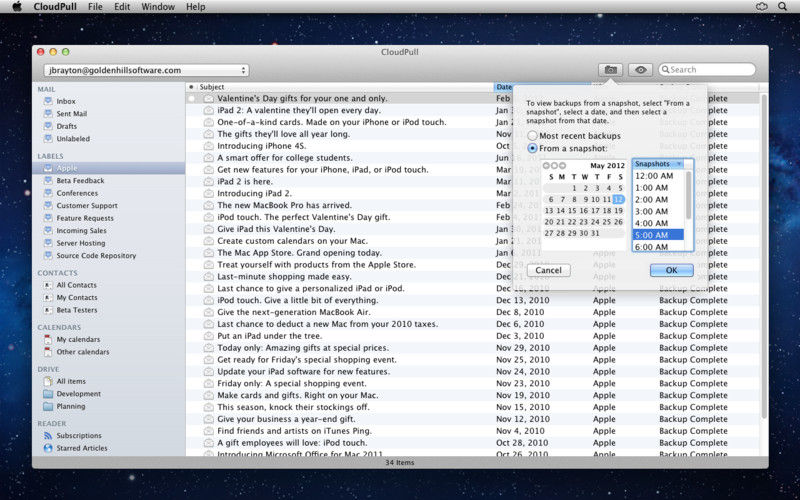Click the eye preview toolbar button
The width and height of the screenshot is (800, 500).
[x=640, y=70]
